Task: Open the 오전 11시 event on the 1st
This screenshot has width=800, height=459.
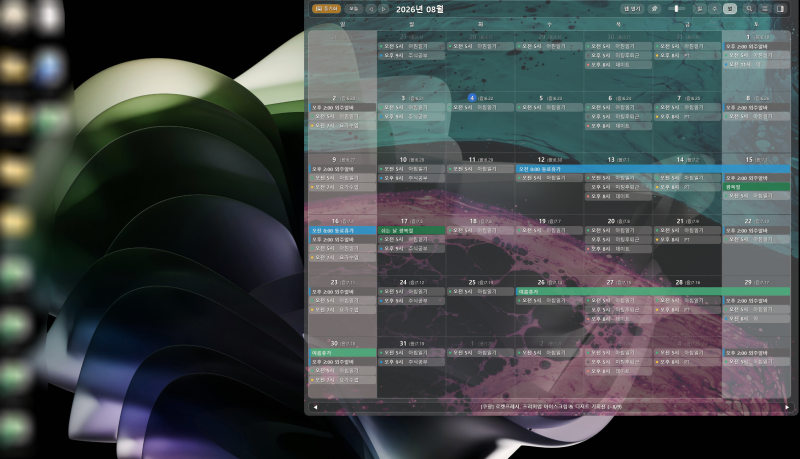Action: (x=757, y=65)
